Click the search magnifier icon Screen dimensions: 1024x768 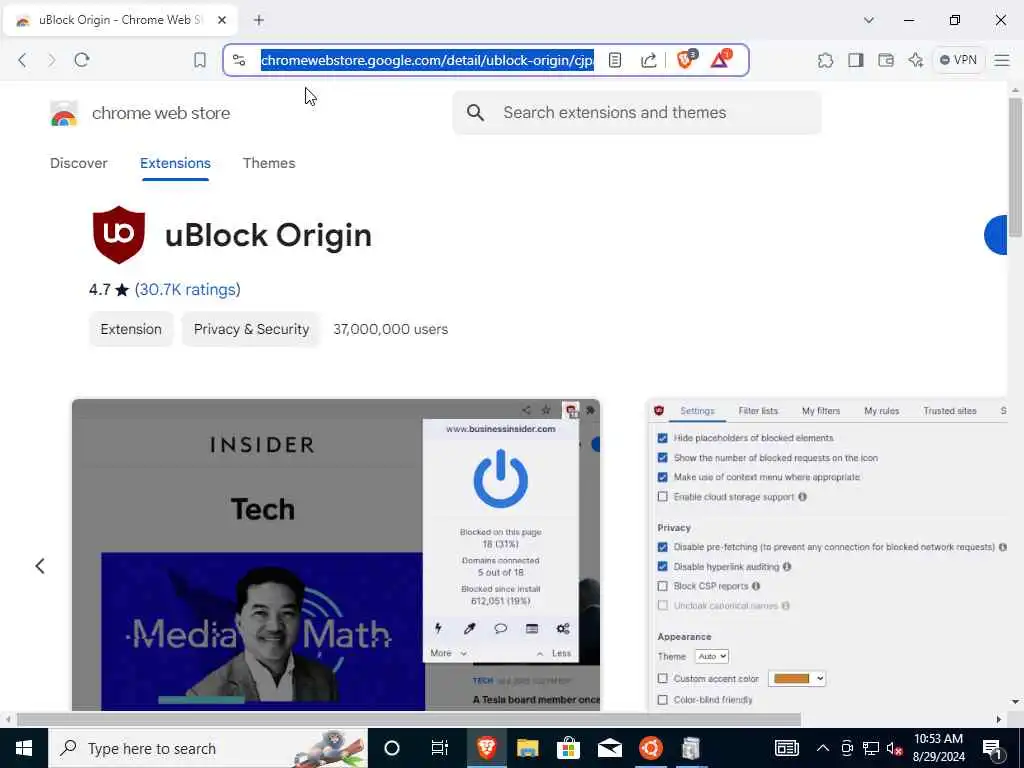(x=475, y=113)
